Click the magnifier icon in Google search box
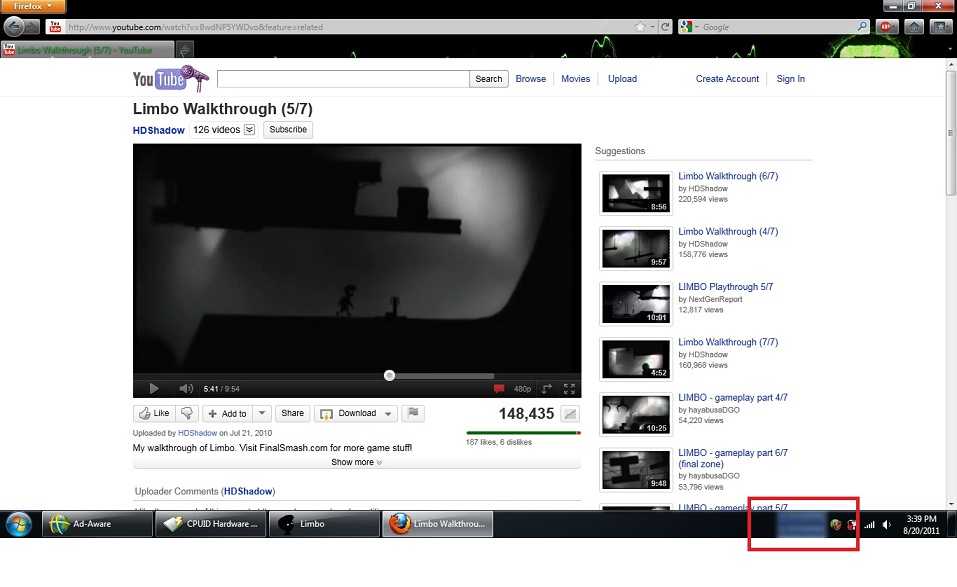The width and height of the screenshot is (957, 587). (x=862, y=27)
